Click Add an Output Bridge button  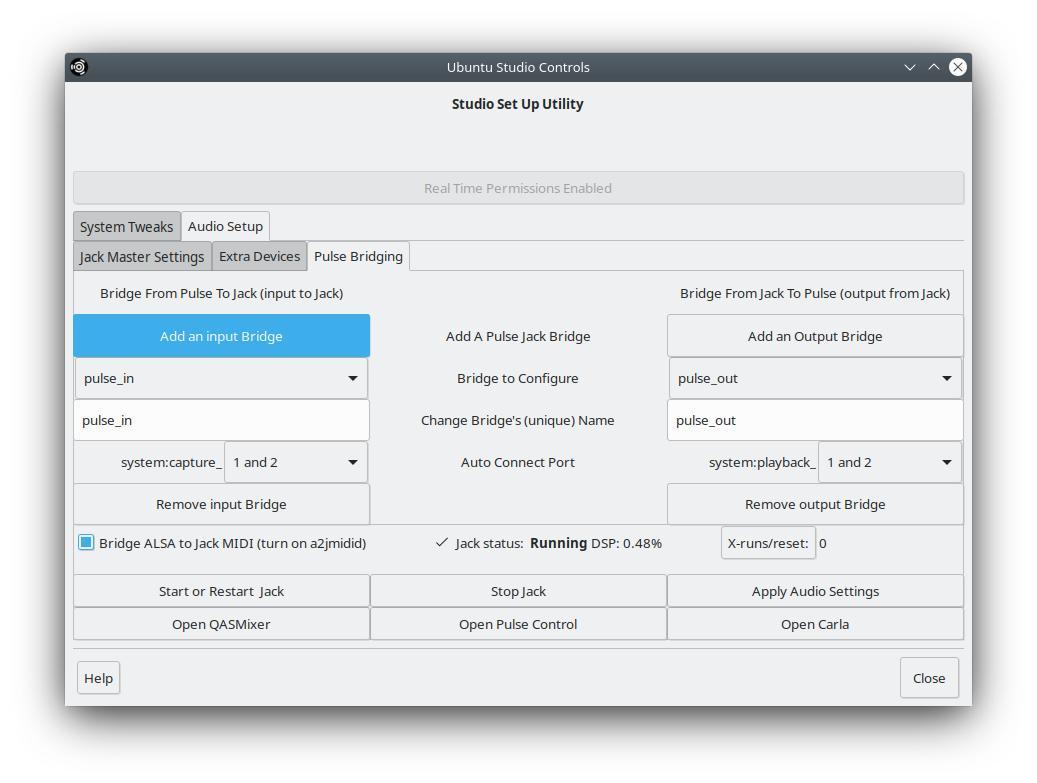(x=815, y=337)
